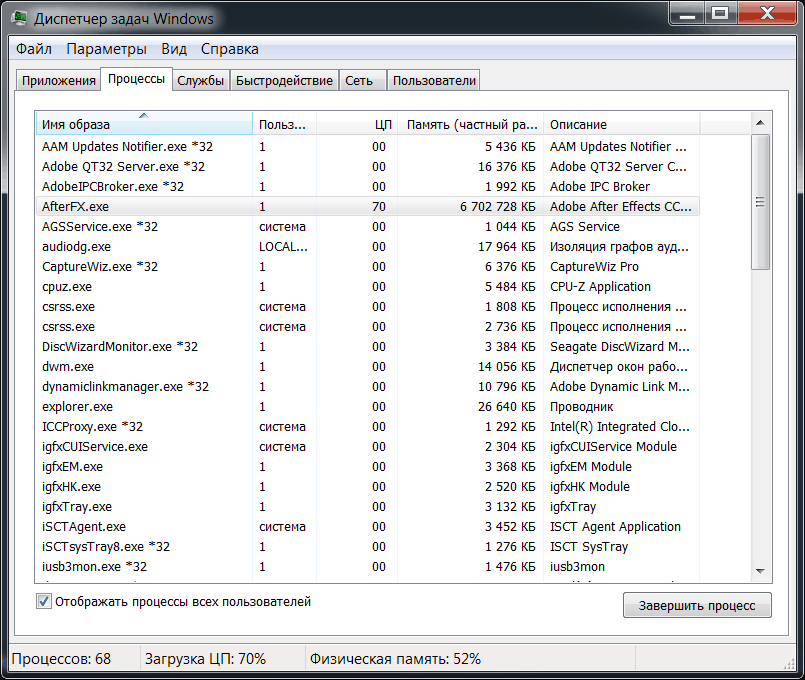Screen dimensions: 805x680
Task: Select the igfxEM.exe process
Action: tap(368, 467)
